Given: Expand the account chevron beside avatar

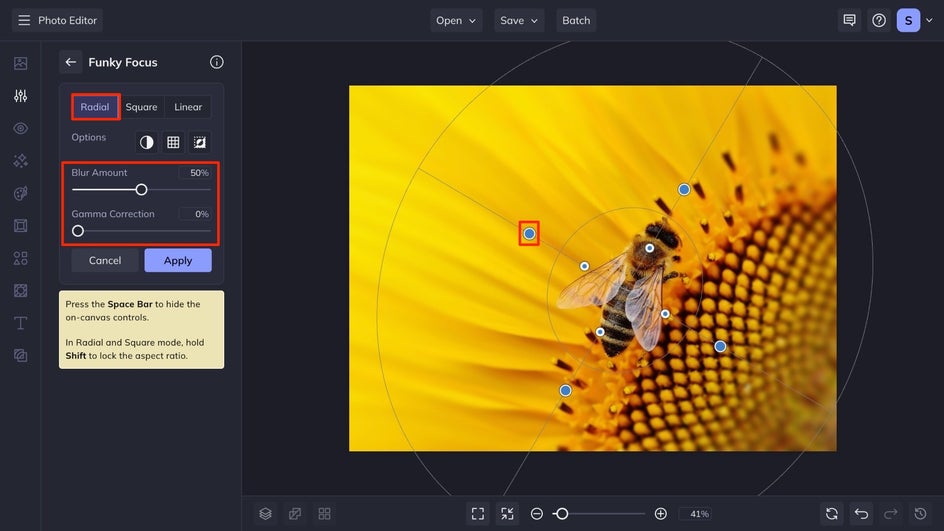Looking at the screenshot, I should [930, 20].
